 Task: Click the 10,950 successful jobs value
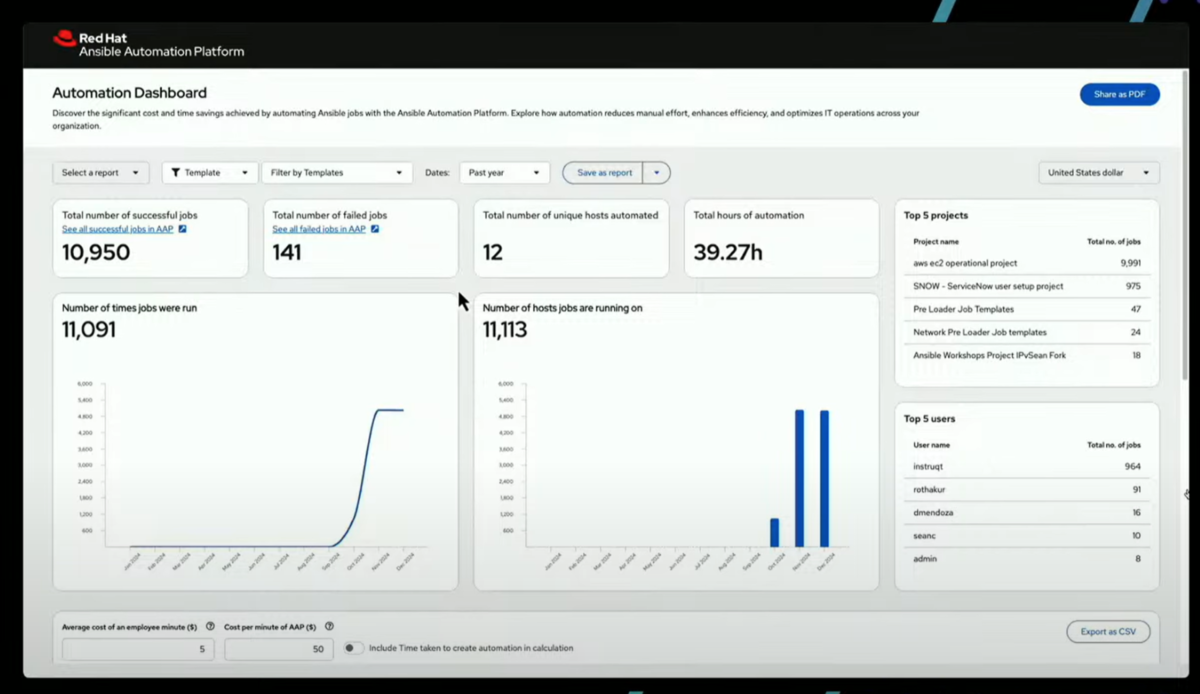click(x=96, y=253)
